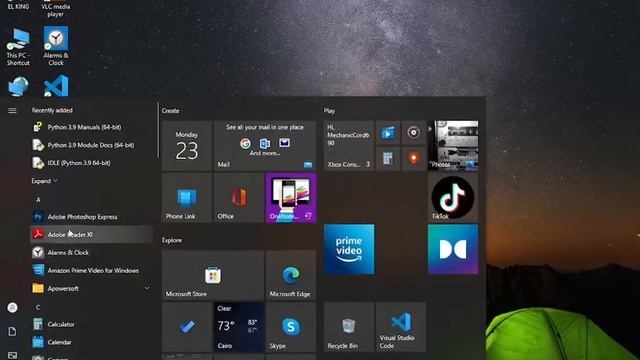Open the Microsoft Store tile
The height and width of the screenshot is (360, 640).
click(x=213, y=275)
